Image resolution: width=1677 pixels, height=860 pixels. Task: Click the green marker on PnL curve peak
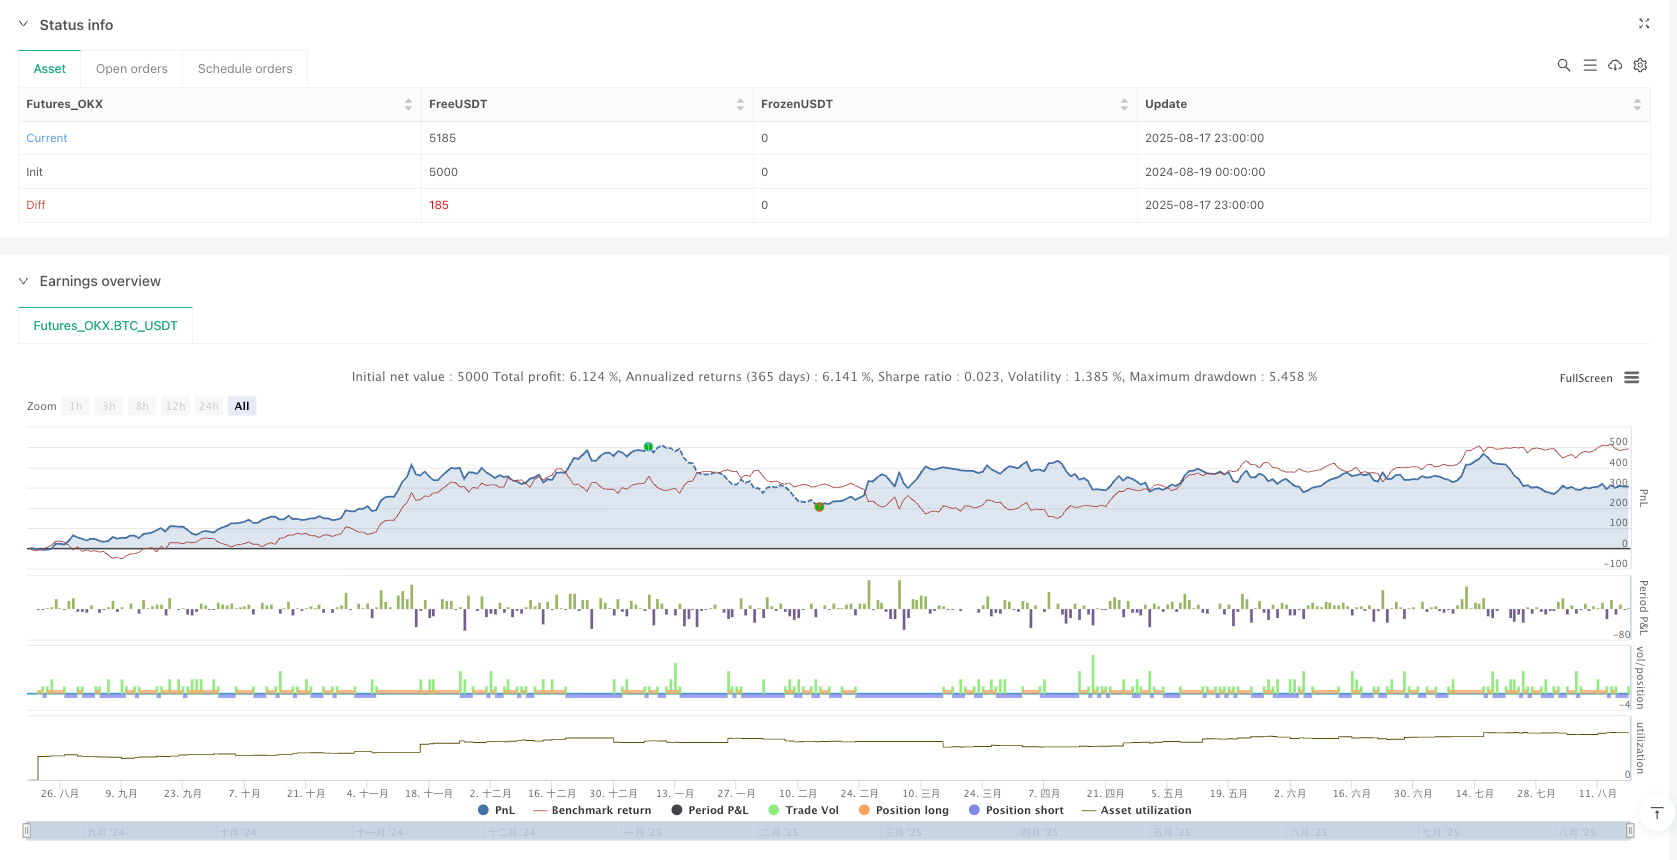coord(648,447)
